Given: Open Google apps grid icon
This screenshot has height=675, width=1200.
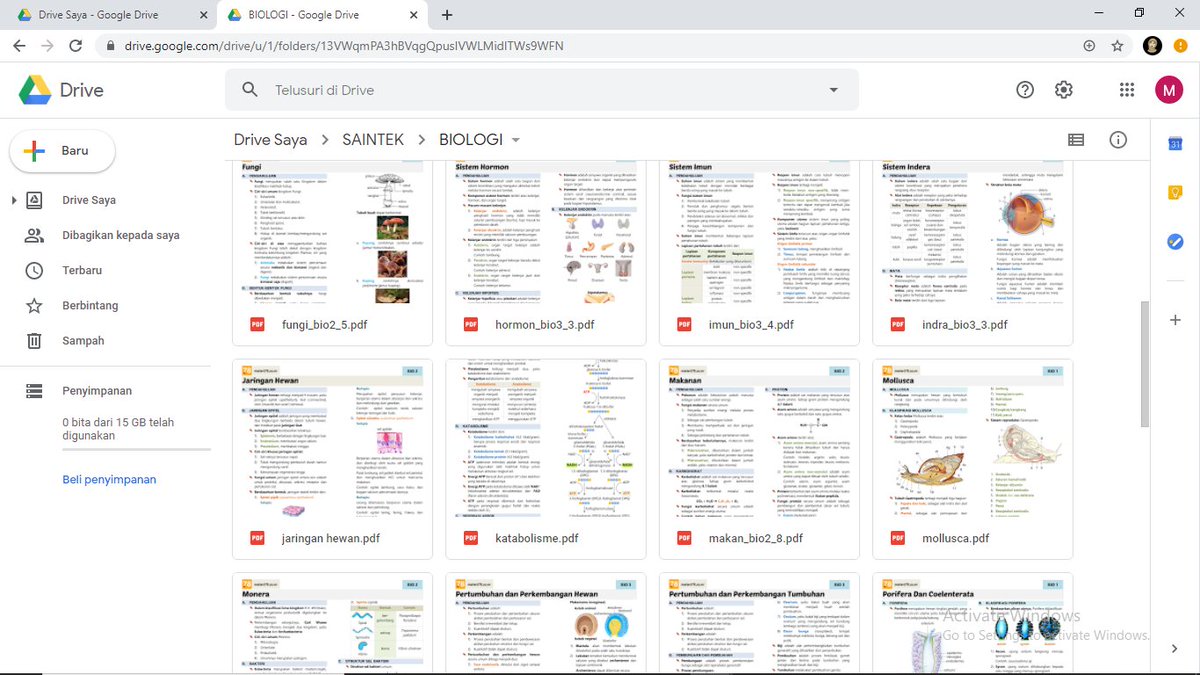Looking at the screenshot, I should [1127, 90].
